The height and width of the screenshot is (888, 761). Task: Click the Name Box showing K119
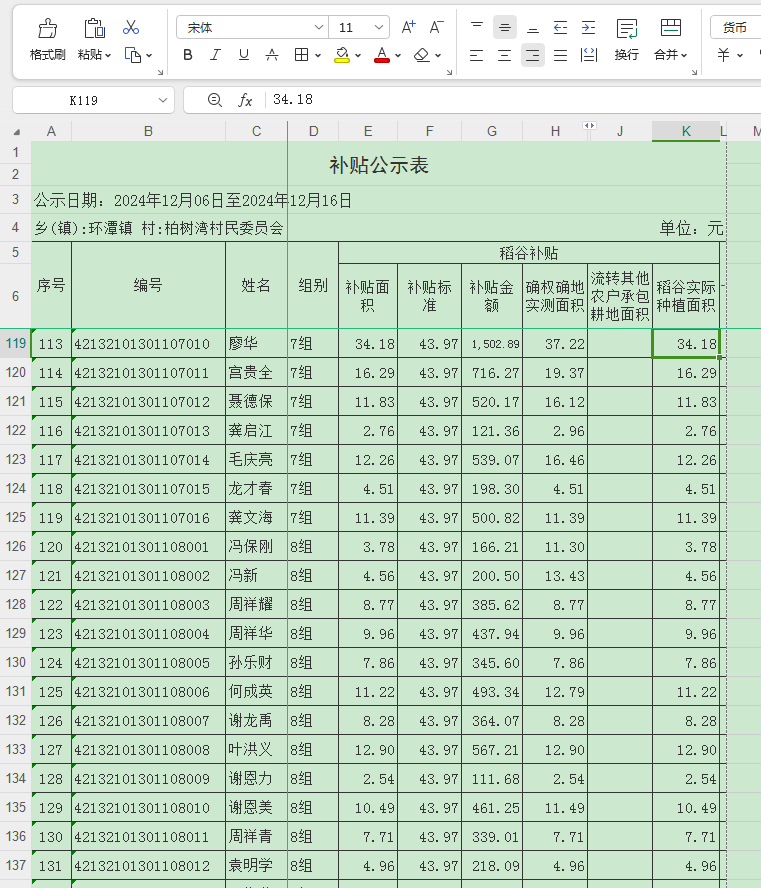[84, 100]
